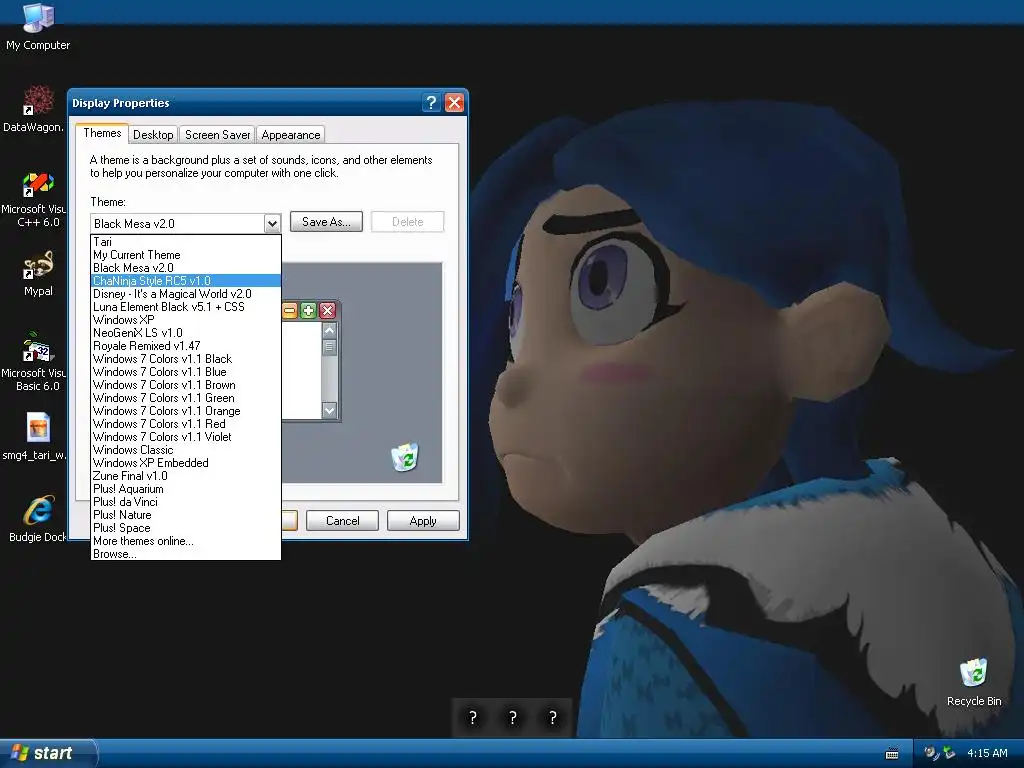
Task: Select ChaNinja Style RC5 v1.0 theme
Action: (185, 281)
